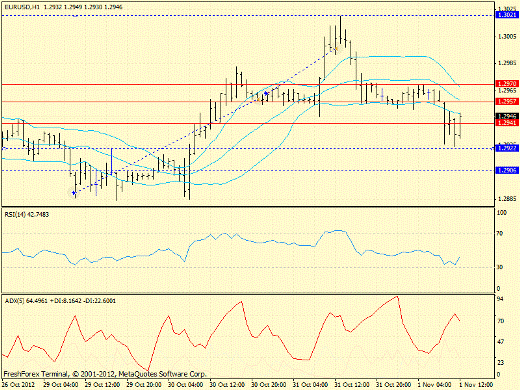Click the 29 Oct 04:00 time label
This screenshot has height=390, width=520.
[x=61, y=385]
